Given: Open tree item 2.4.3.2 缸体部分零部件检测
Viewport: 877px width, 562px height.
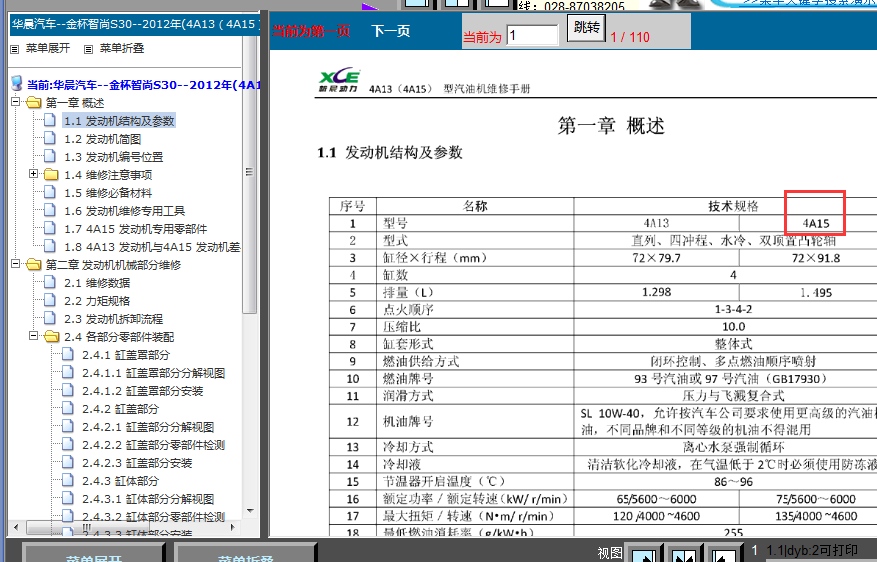Looking at the screenshot, I should (x=153, y=517).
